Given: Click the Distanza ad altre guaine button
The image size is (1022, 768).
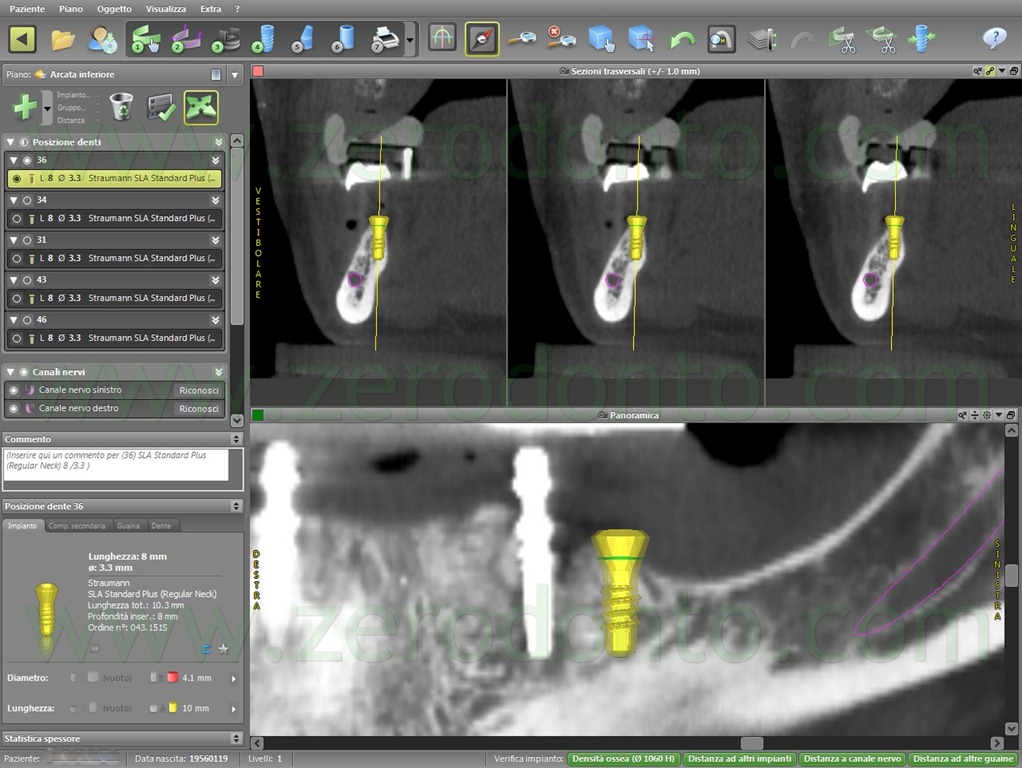Looking at the screenshot, I should pos(963,759).
